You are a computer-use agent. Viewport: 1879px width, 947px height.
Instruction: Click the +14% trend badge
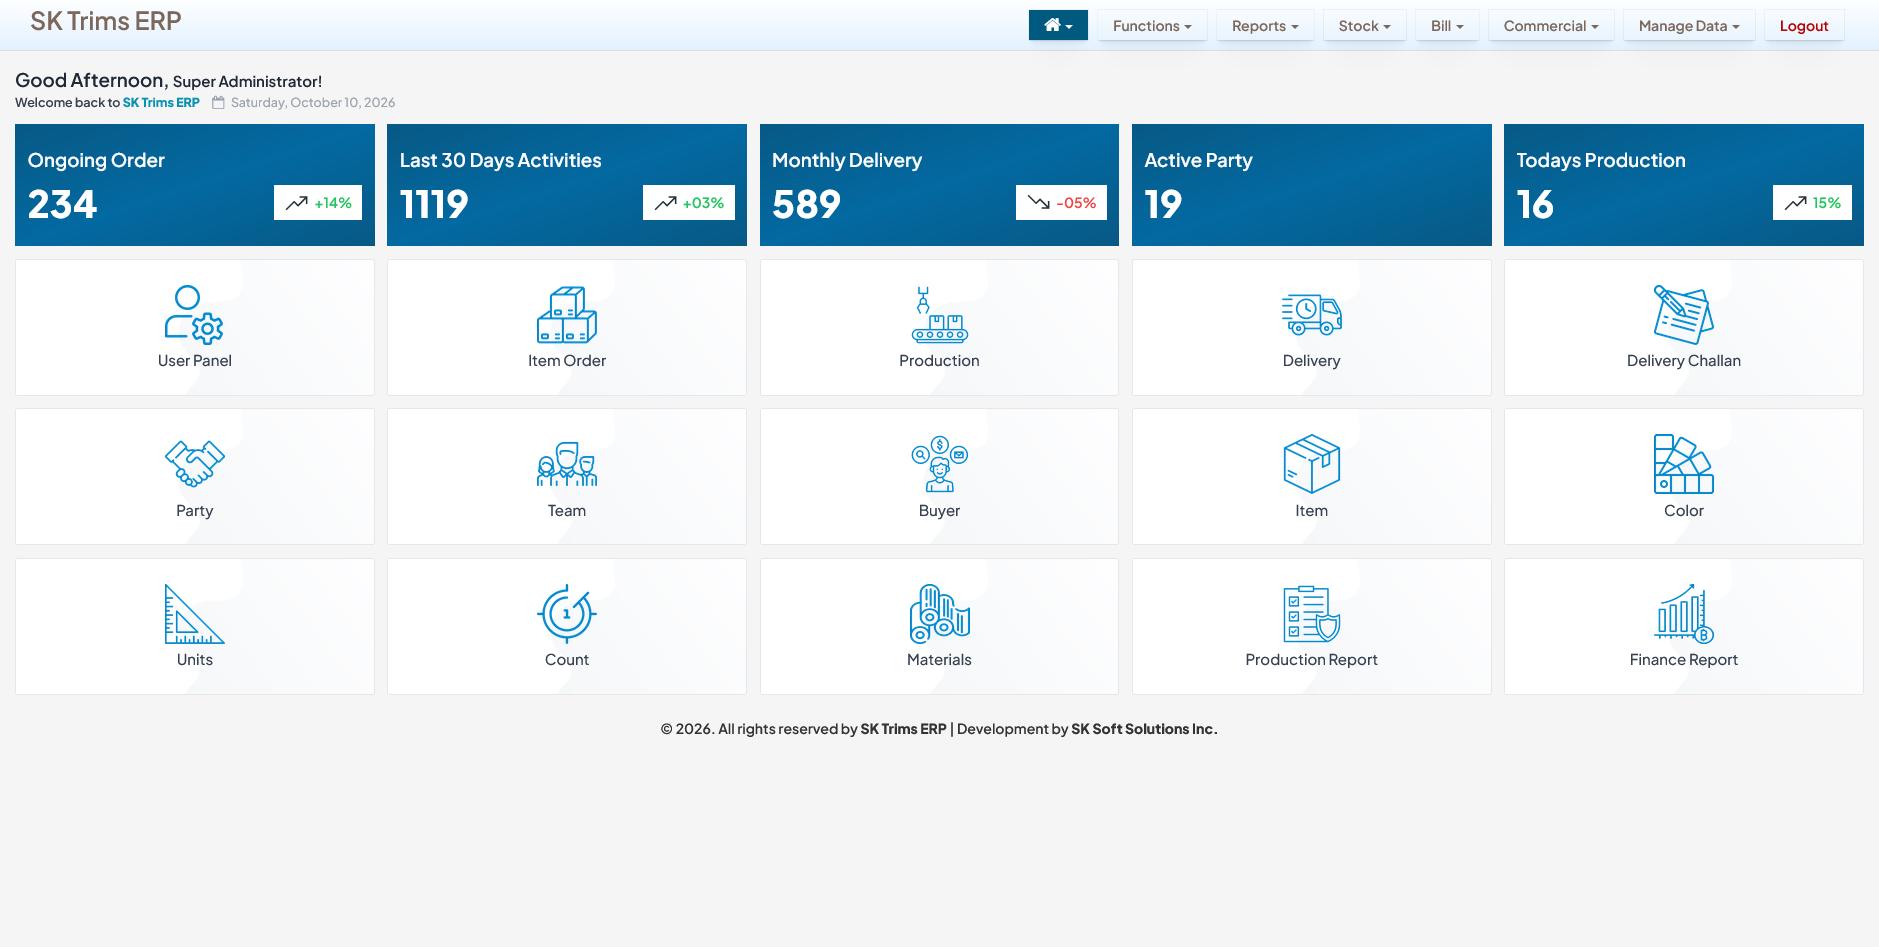click(x=318, y=203)
